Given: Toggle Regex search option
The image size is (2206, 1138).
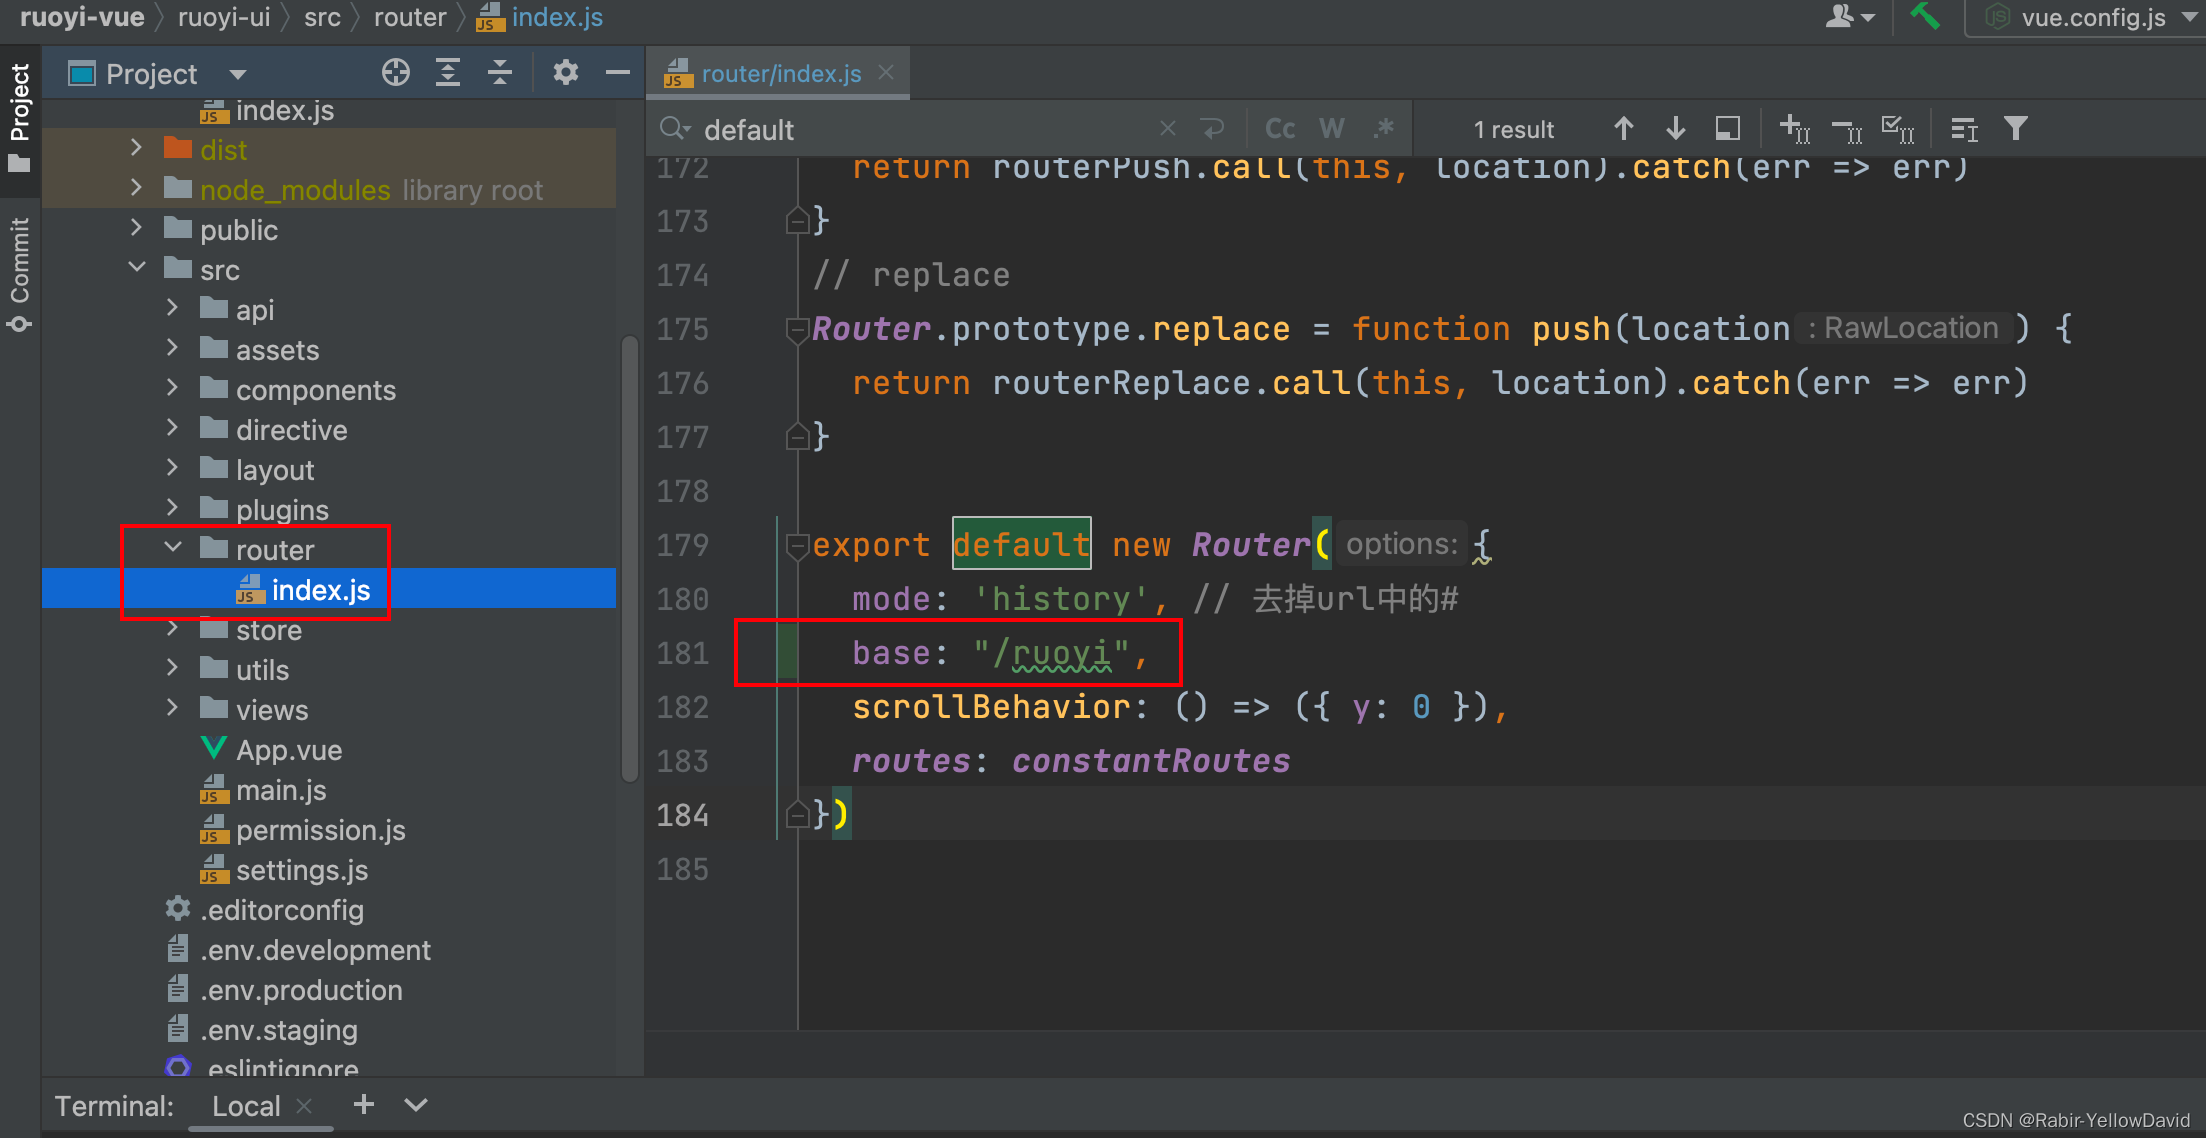Looking at the screenshot, I should coord(1384,129).
